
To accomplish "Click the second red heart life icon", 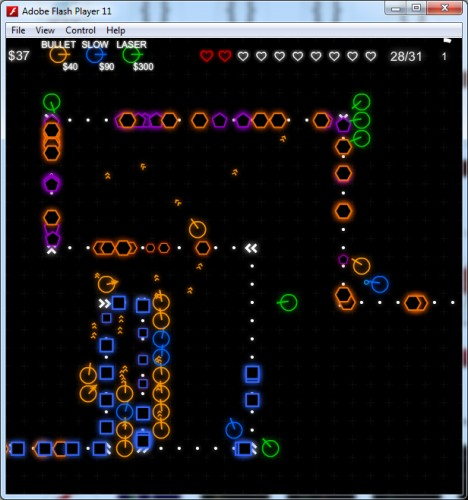I will [225, 56].
